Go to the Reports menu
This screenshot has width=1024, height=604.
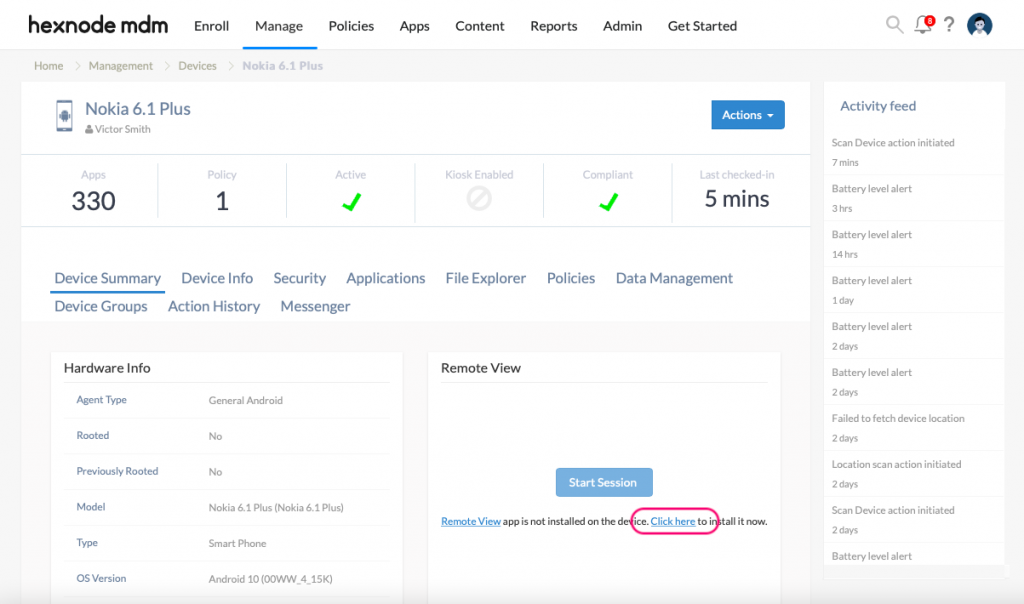(553, 26)
